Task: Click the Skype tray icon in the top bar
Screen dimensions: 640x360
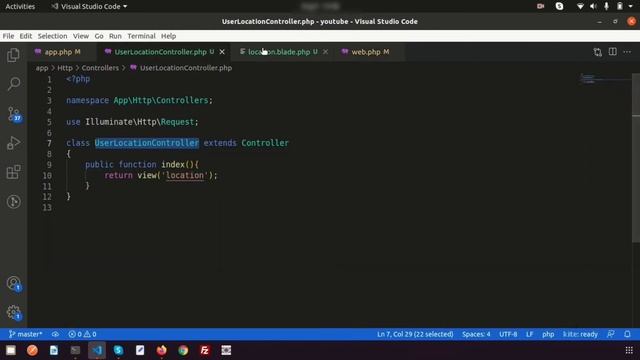Action: 559,6
